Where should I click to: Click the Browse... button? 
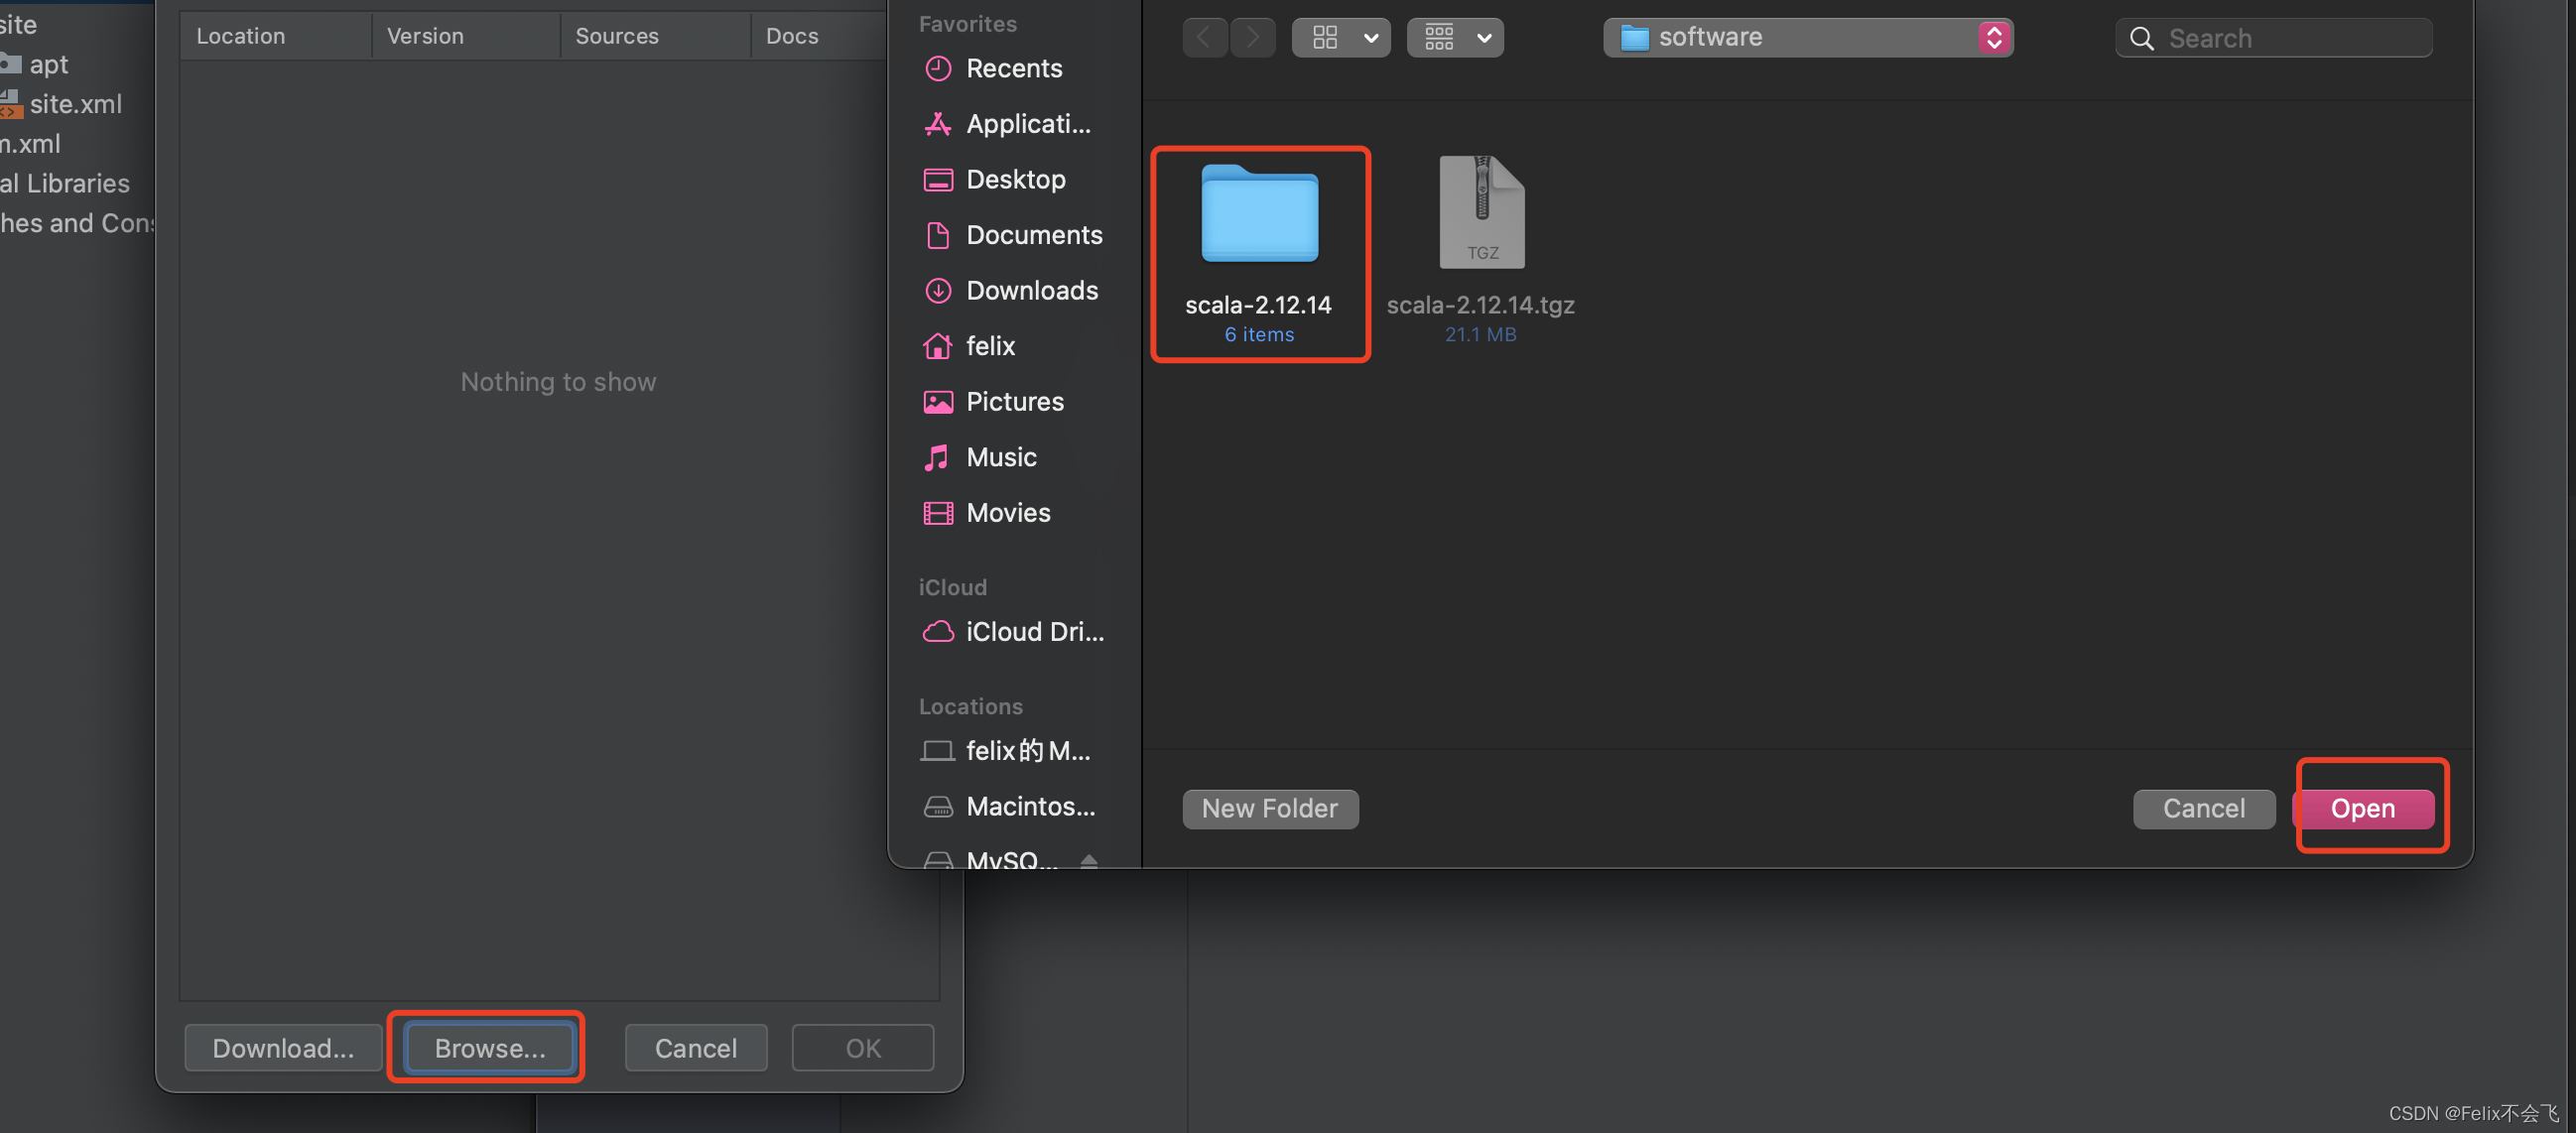(489, 1047)
